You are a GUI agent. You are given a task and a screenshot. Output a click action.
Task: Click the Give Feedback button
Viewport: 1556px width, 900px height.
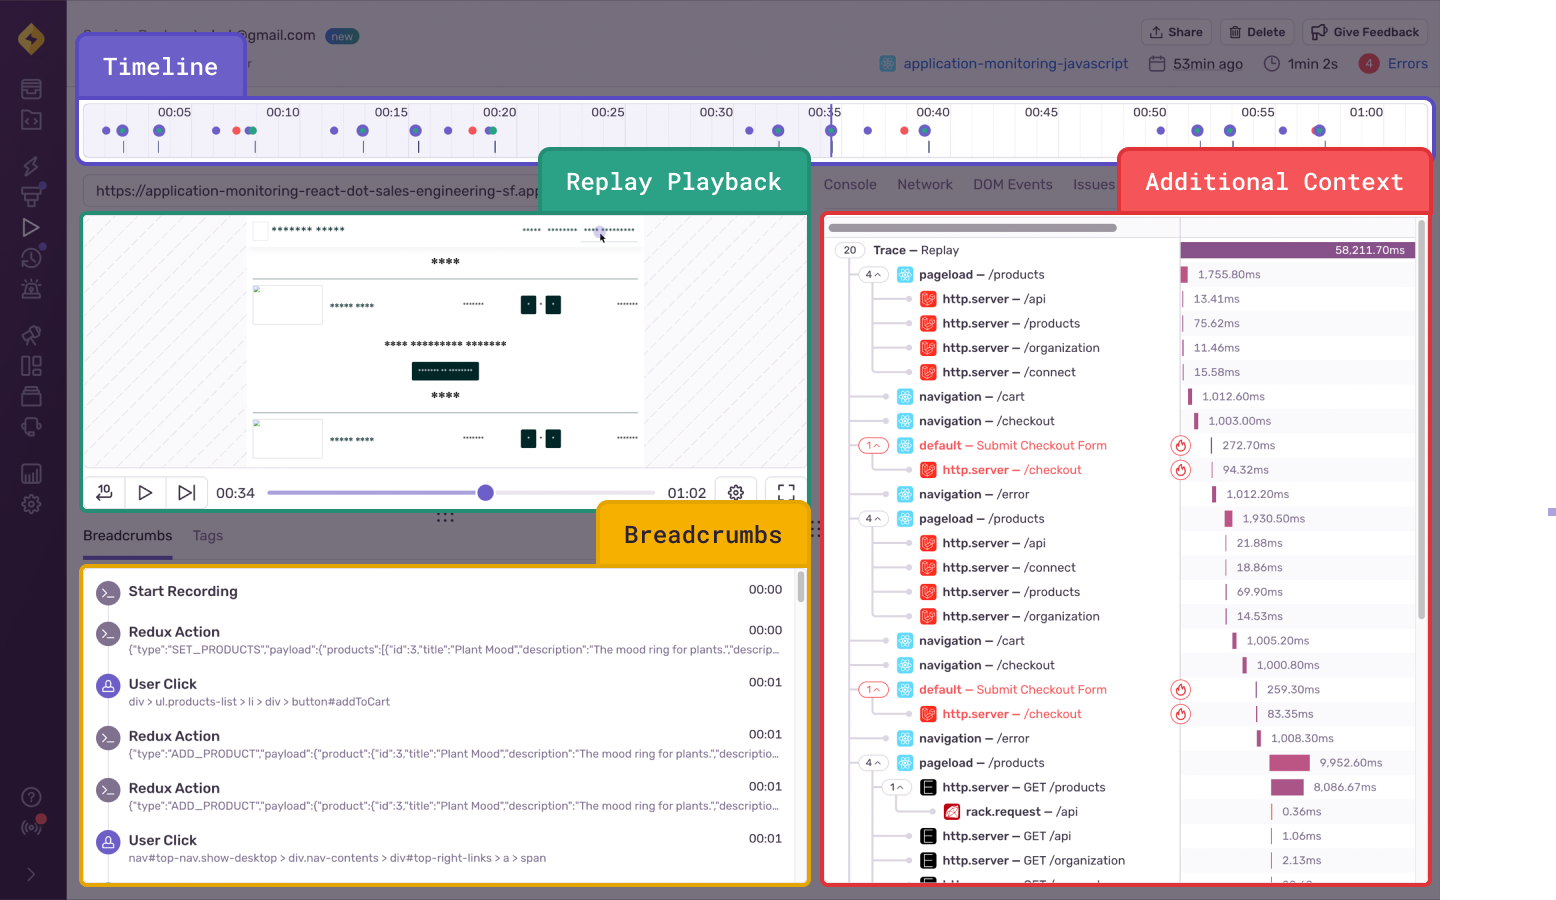click(x=1364, y=31)
